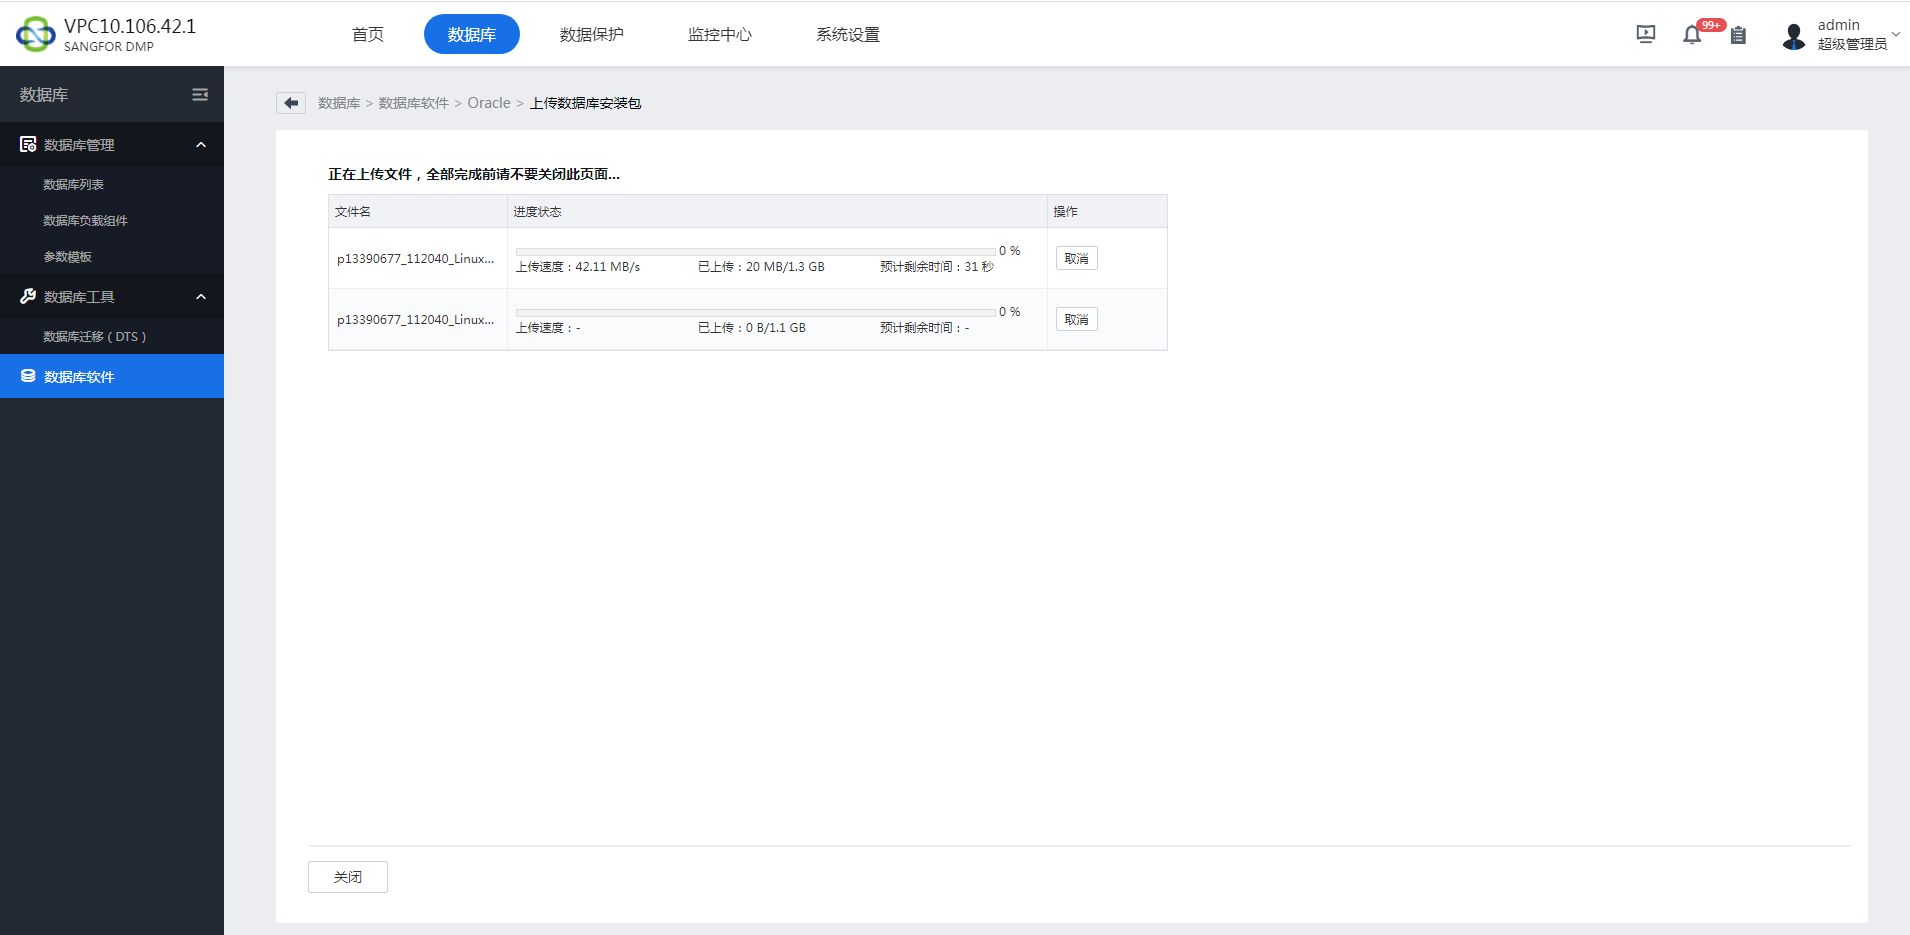Click the Sangfor DMP logo

(34, 33)
